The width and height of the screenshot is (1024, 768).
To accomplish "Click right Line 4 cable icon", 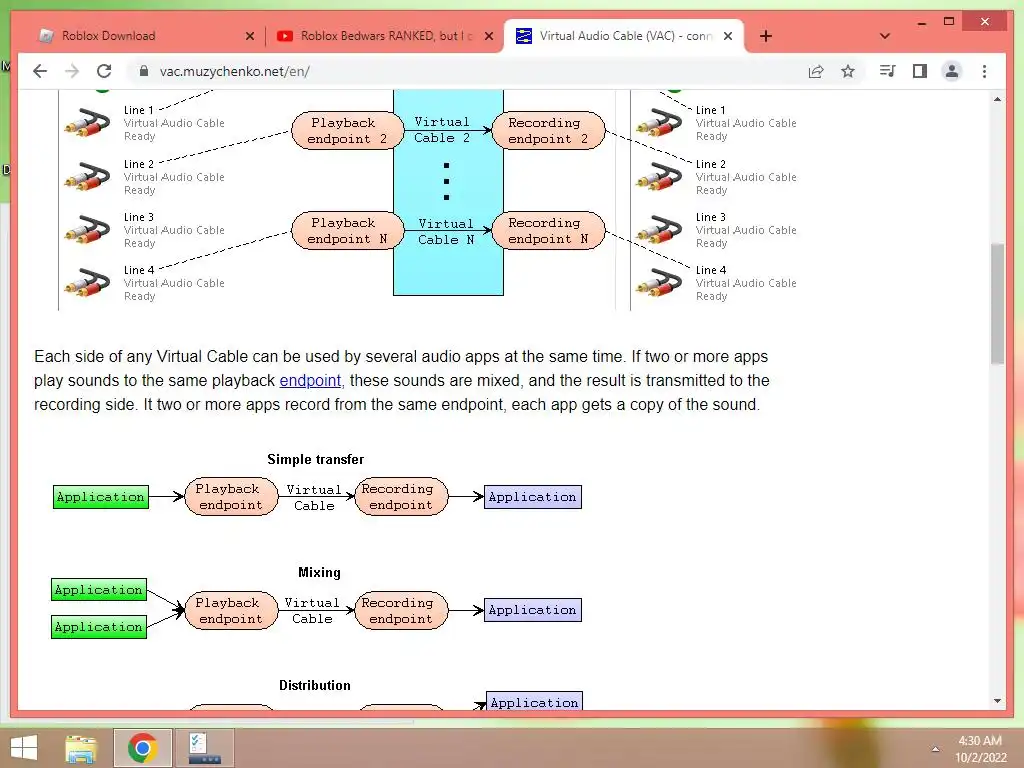I will click(x=659, y=283).
